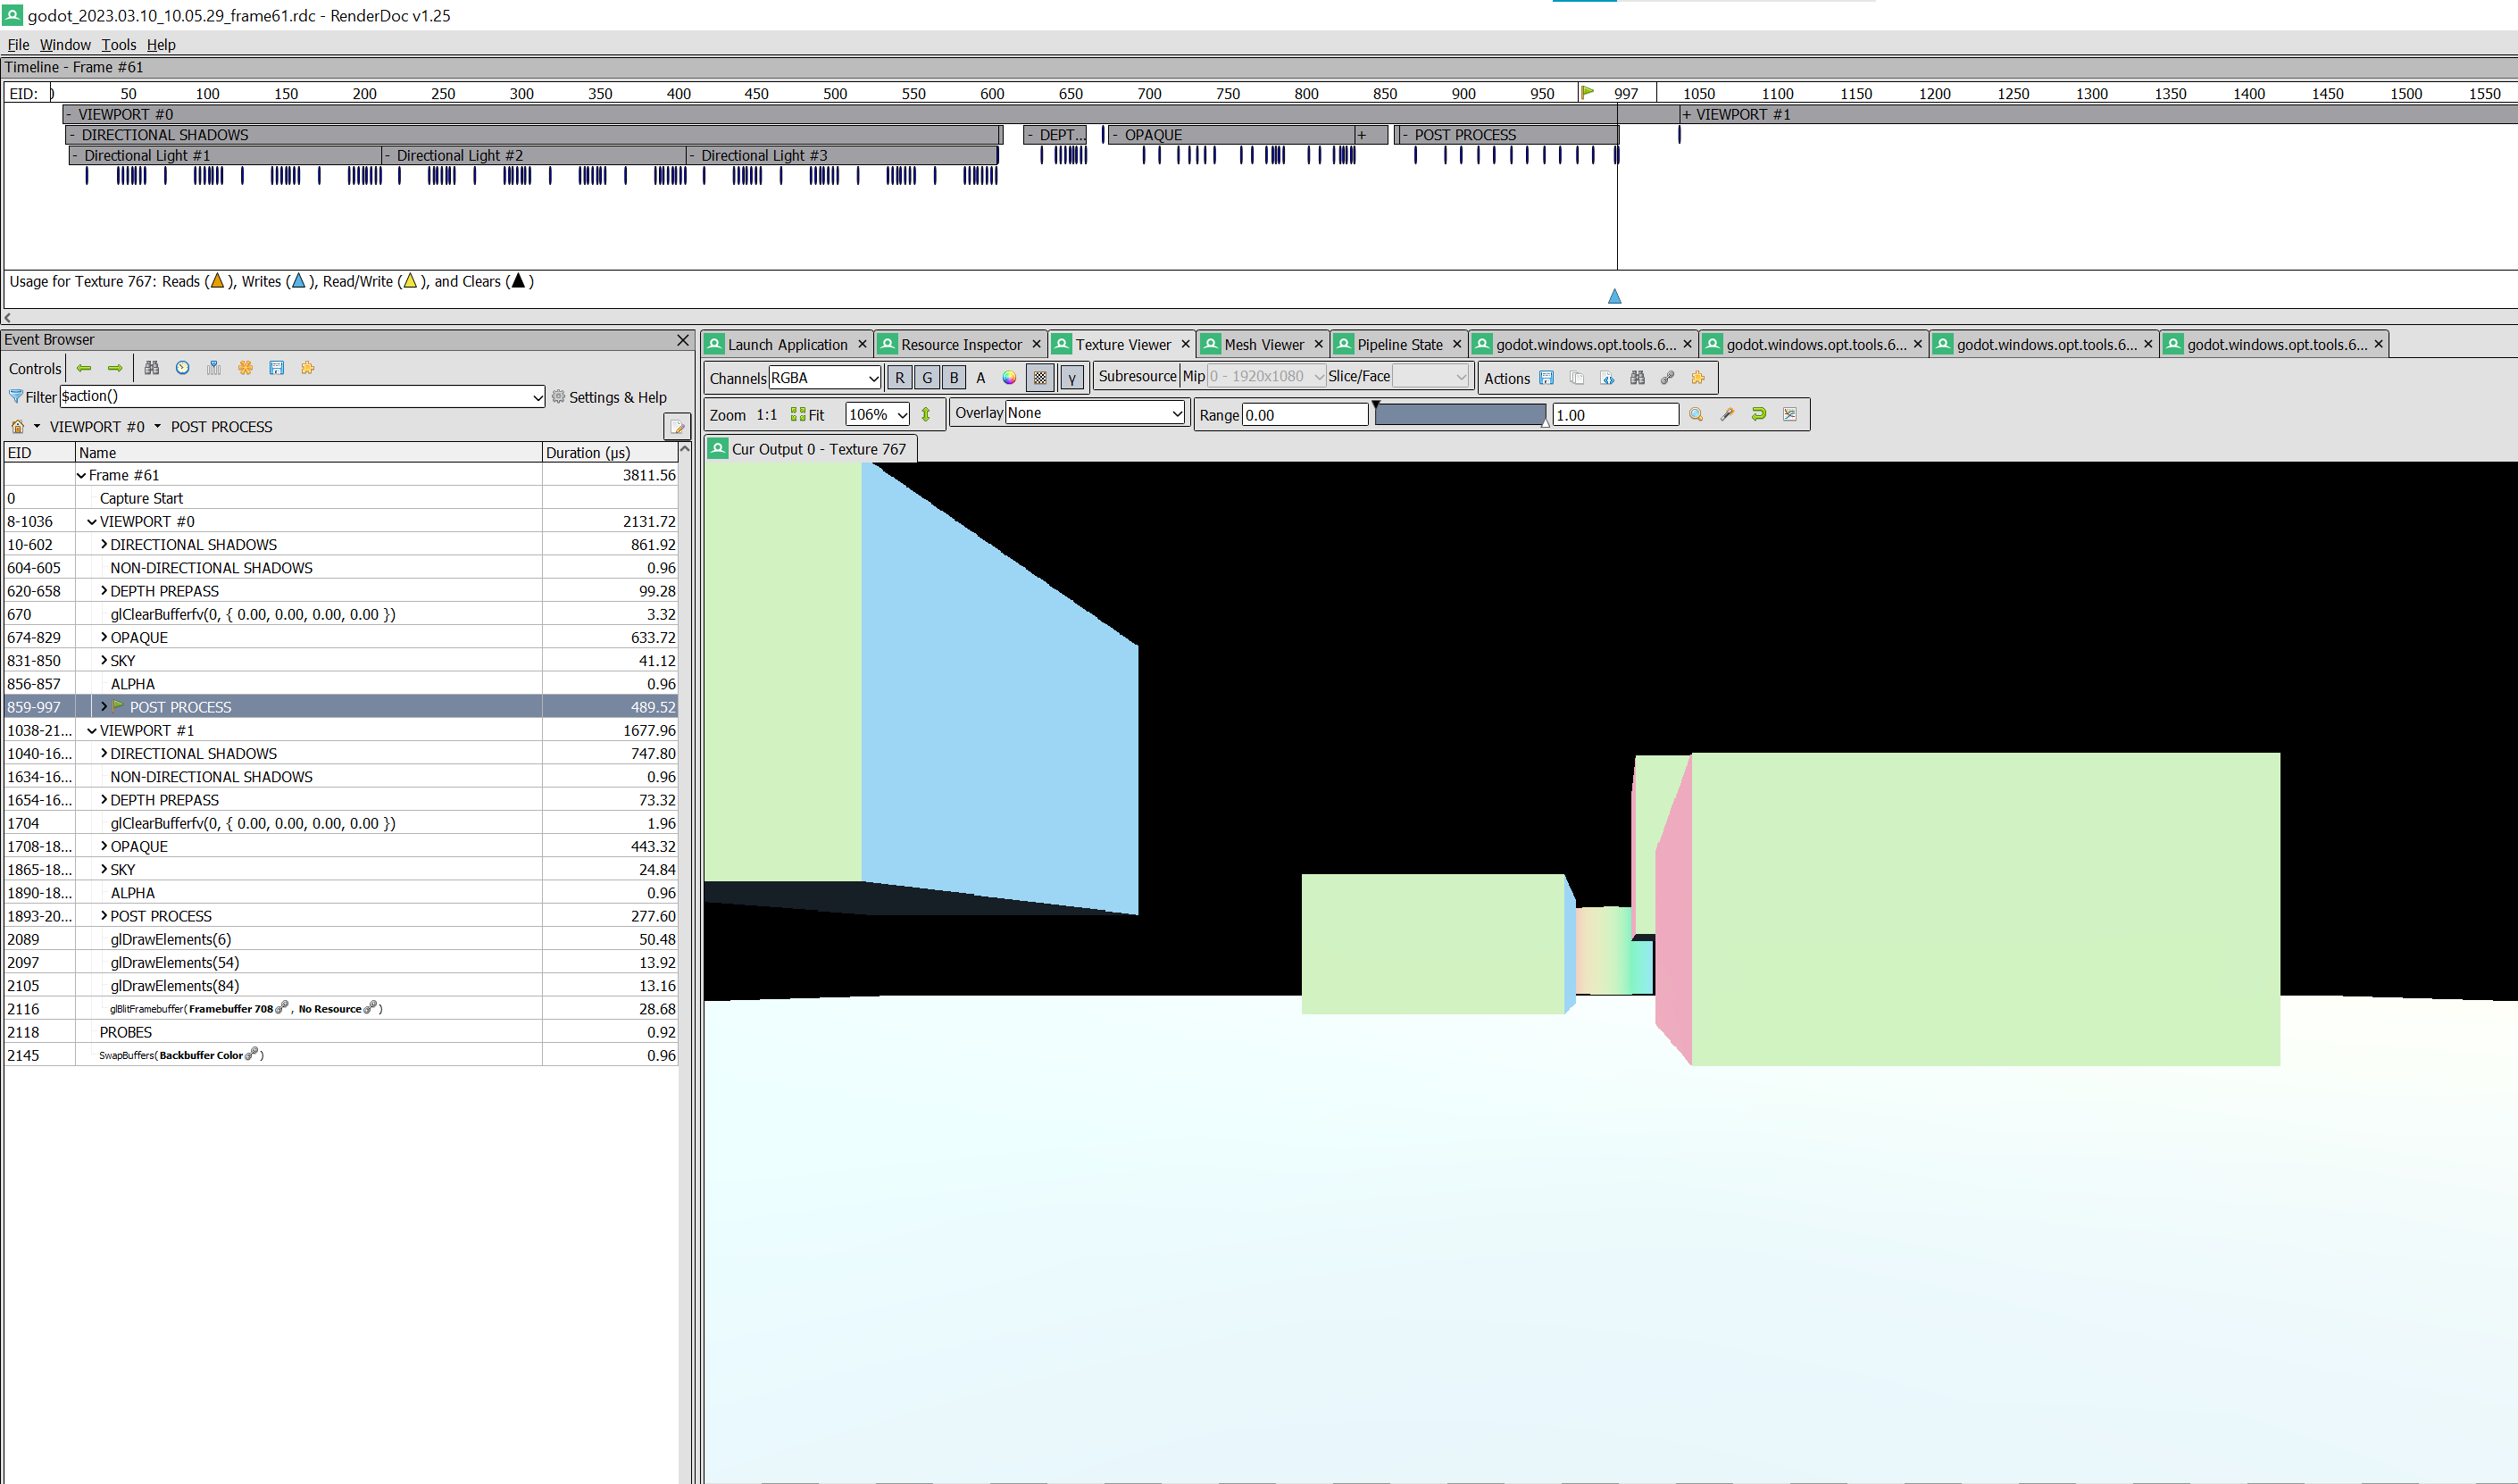Go to previous event green arrow

[x=84, y=368]
